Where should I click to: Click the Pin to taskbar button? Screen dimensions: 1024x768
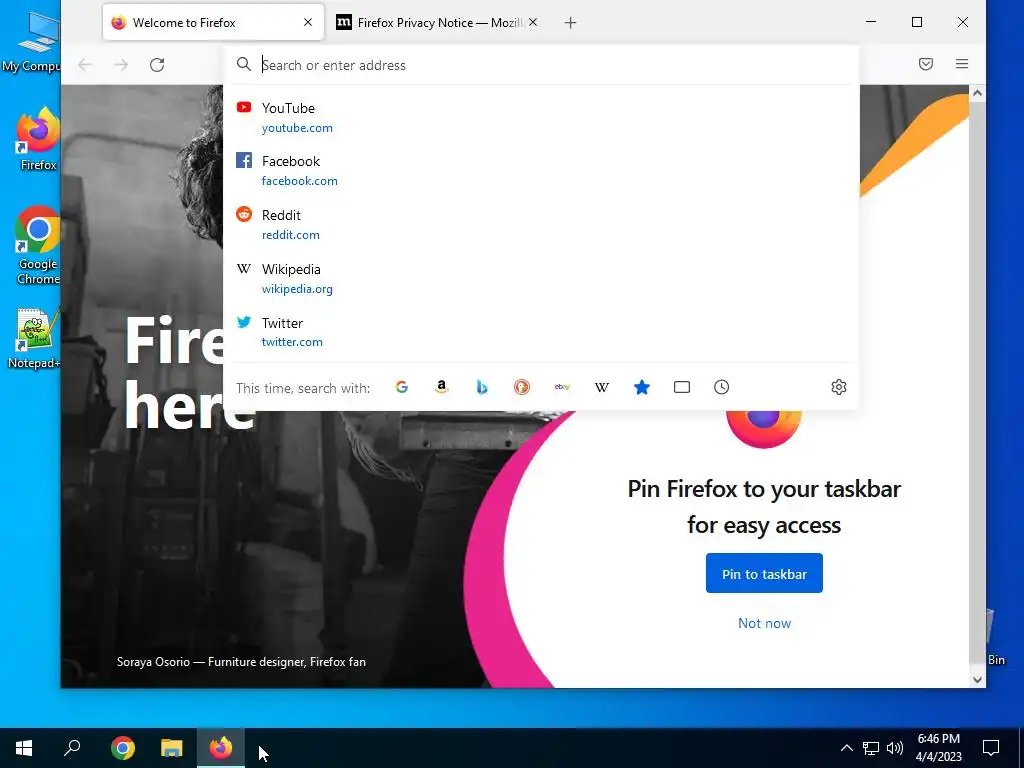[764, 573]
